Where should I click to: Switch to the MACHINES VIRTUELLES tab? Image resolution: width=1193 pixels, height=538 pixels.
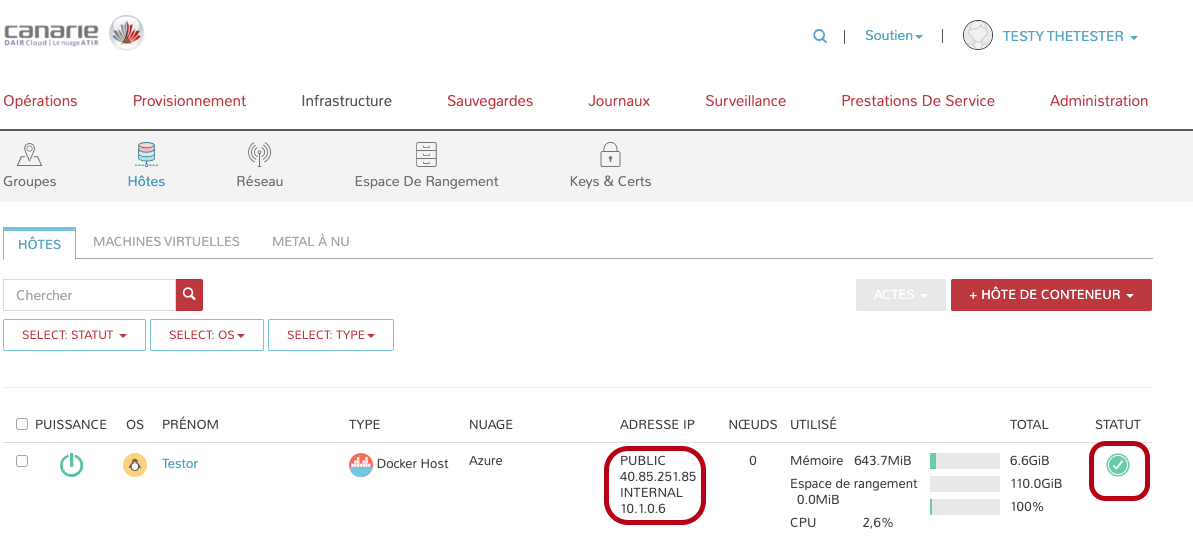166,242
